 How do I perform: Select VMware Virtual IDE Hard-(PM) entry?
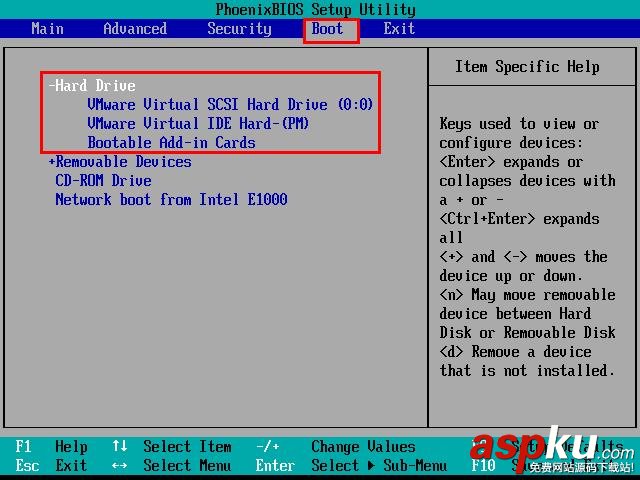tap(198, 124)
